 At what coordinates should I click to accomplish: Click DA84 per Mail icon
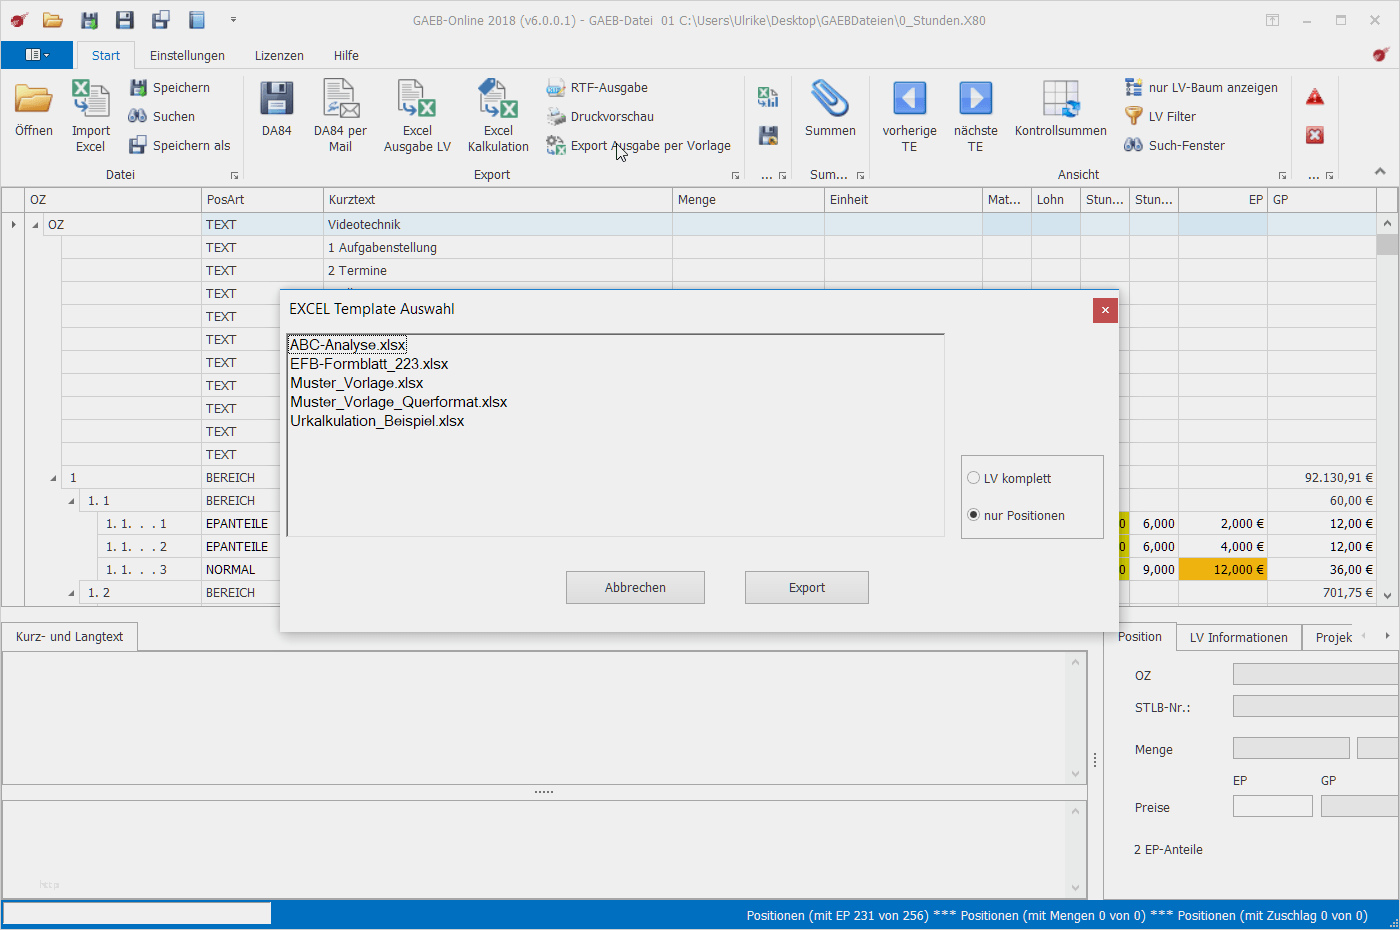pyautogui.click(x=340, y=101)
